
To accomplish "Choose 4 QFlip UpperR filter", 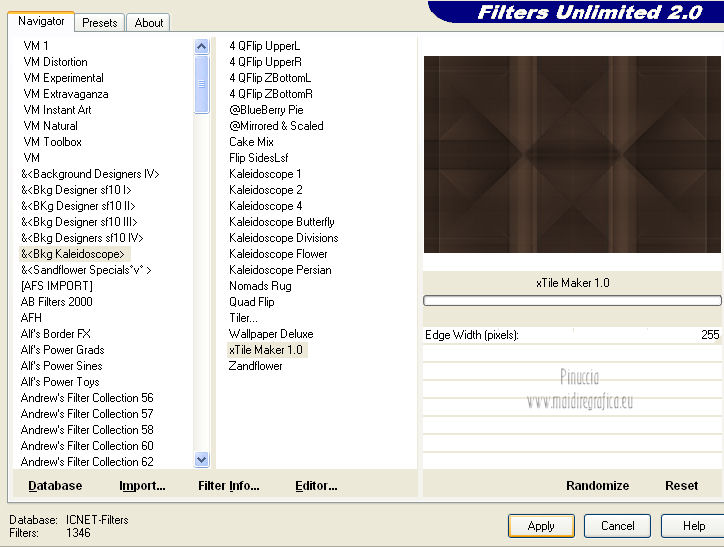I will pos(265,62).
